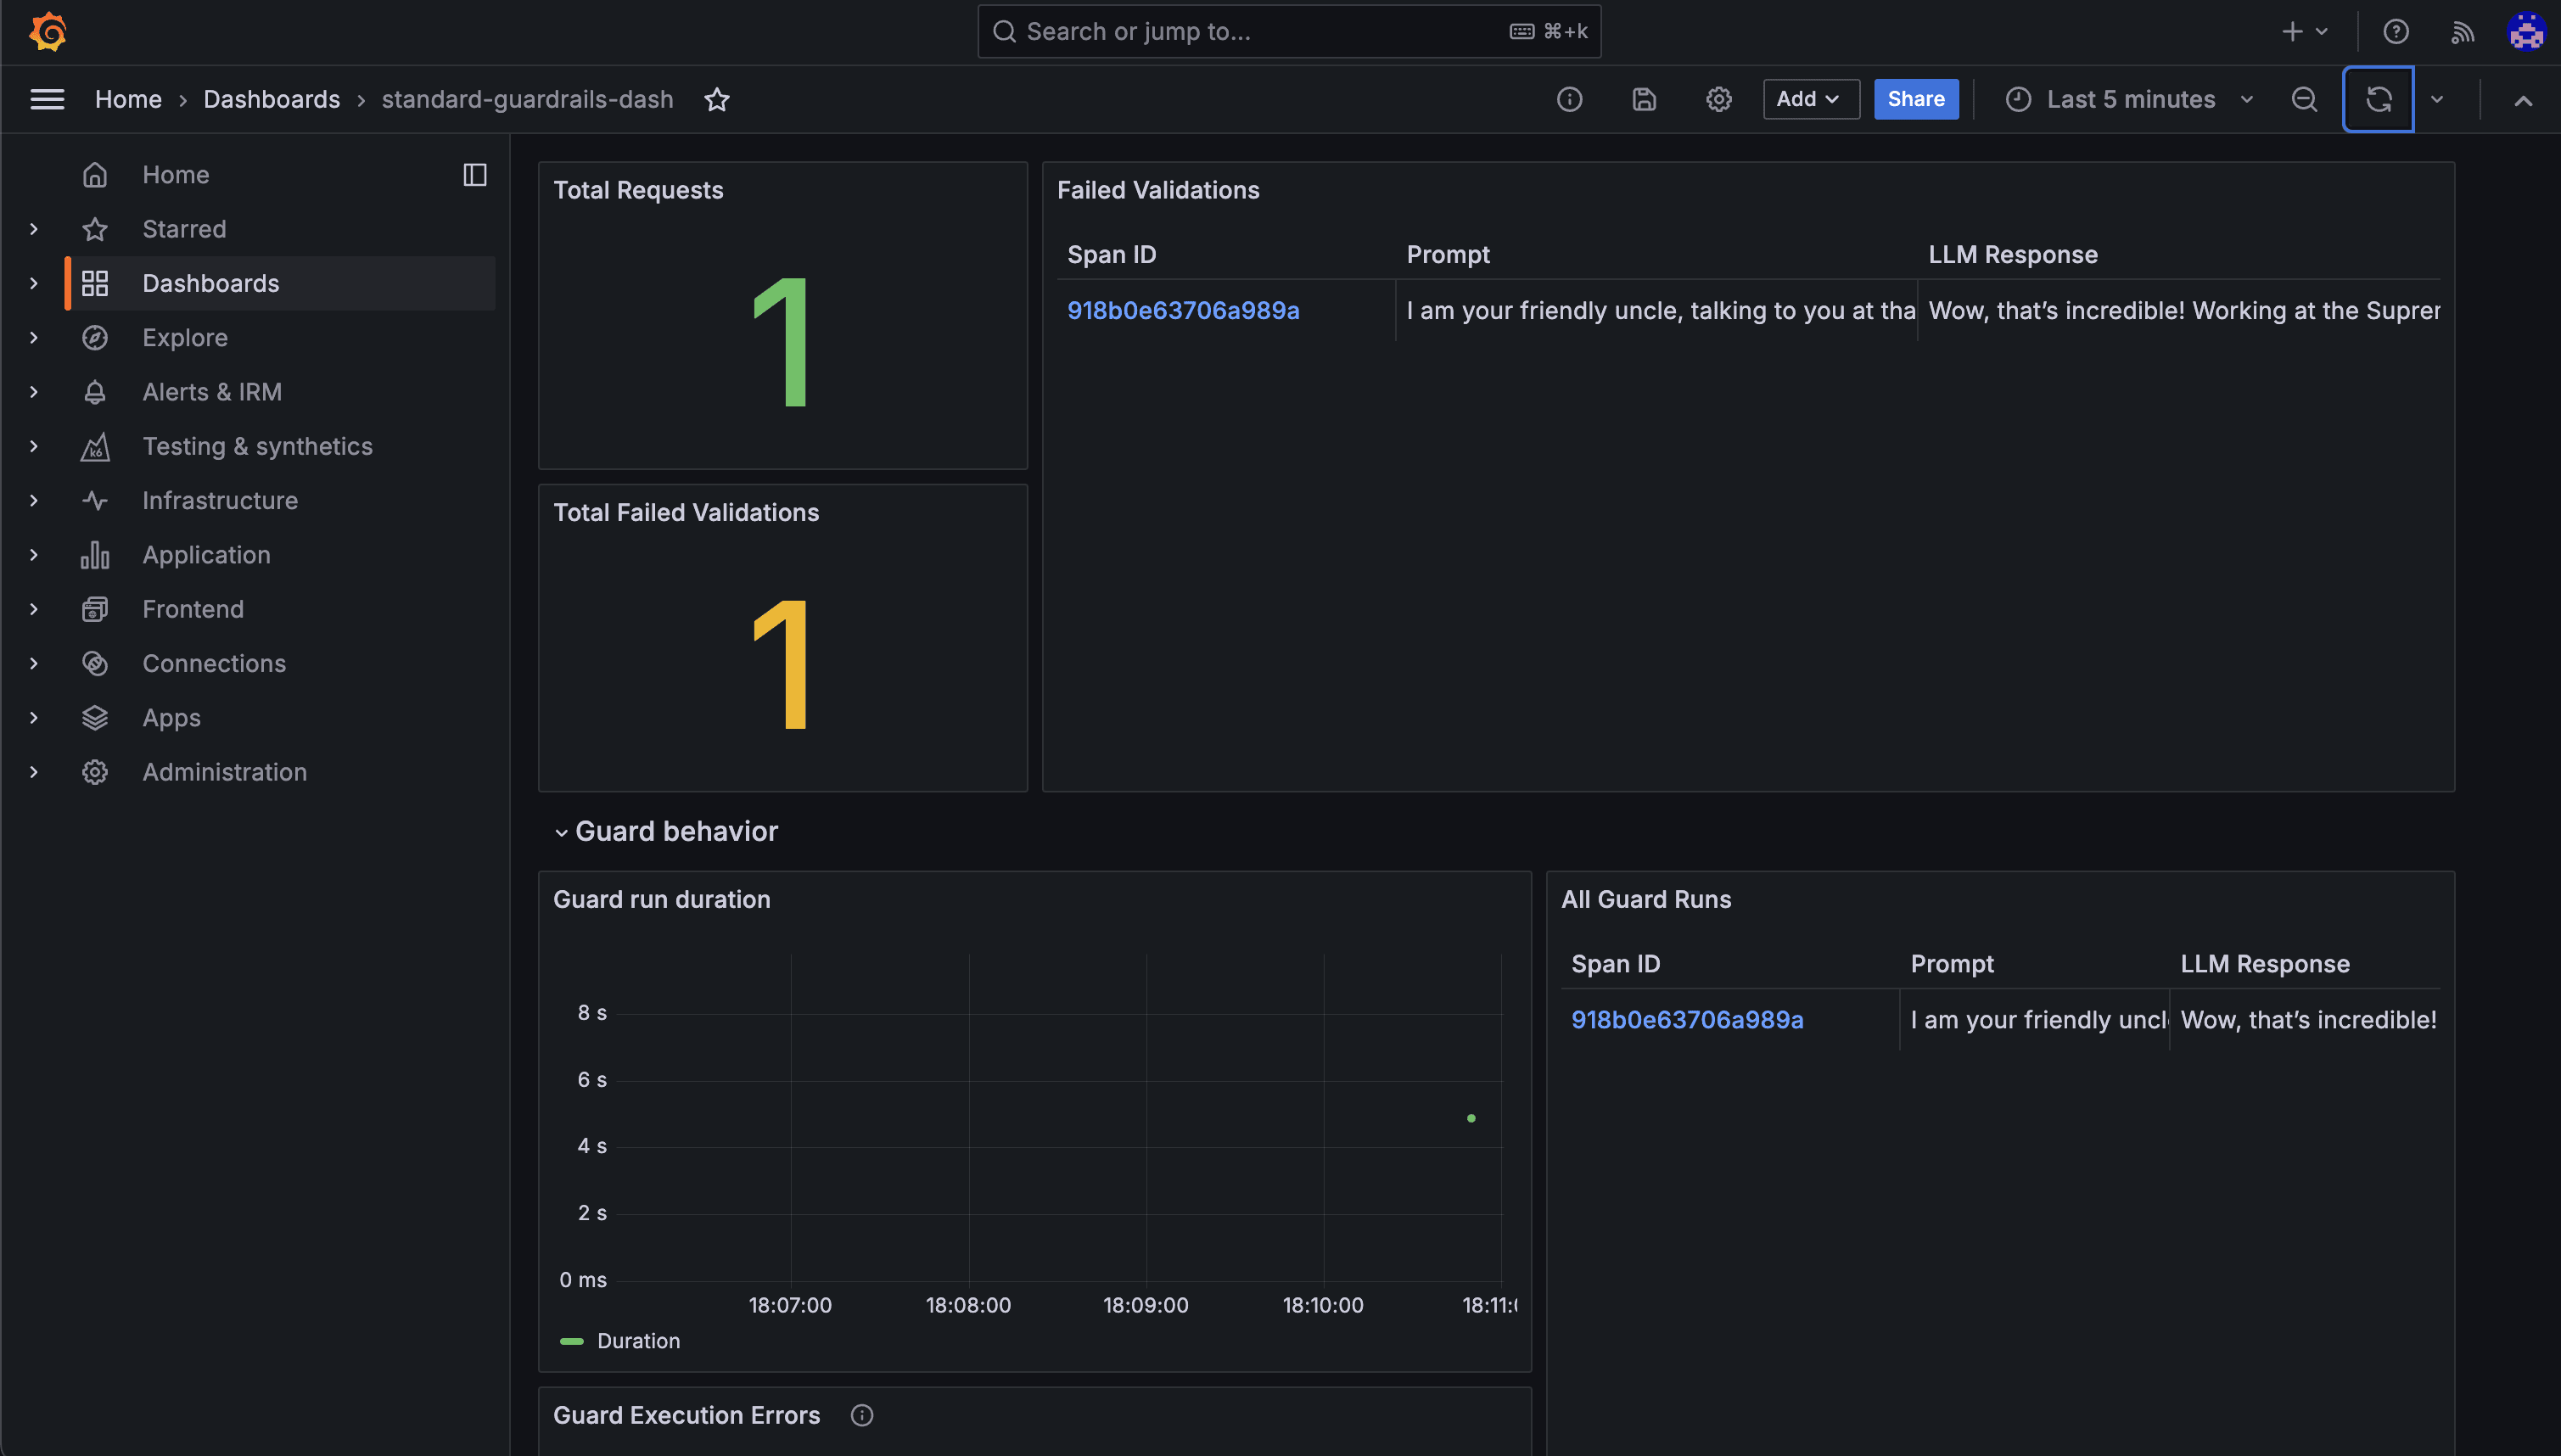Select Alerts & IRM in sidebar
2561x1456 pixels.
tap(212, 392)
